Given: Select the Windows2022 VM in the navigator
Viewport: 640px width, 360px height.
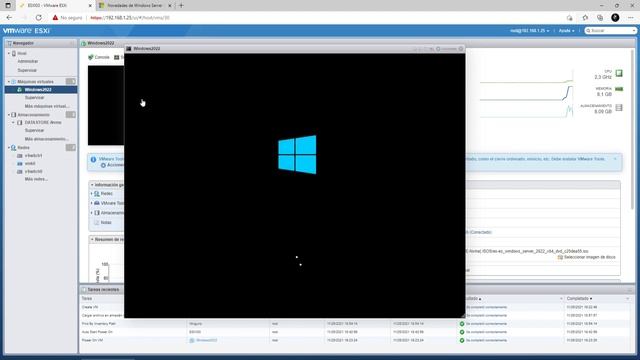Looking at the screenshot, I should (38, 89).
